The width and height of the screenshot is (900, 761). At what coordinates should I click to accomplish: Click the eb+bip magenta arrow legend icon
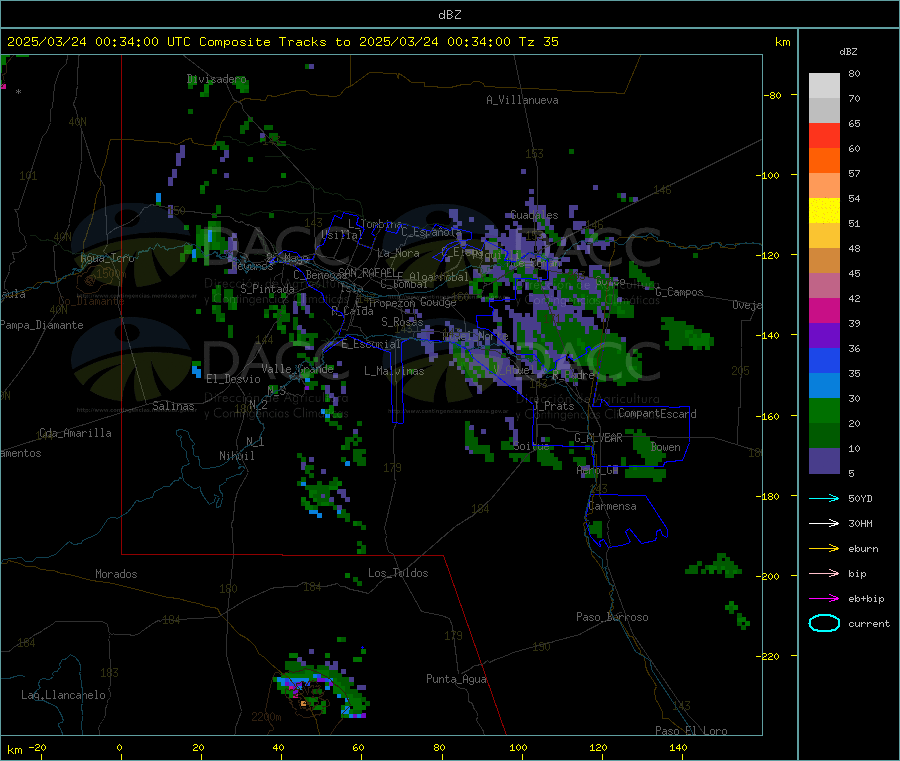(x=824, y=599)
